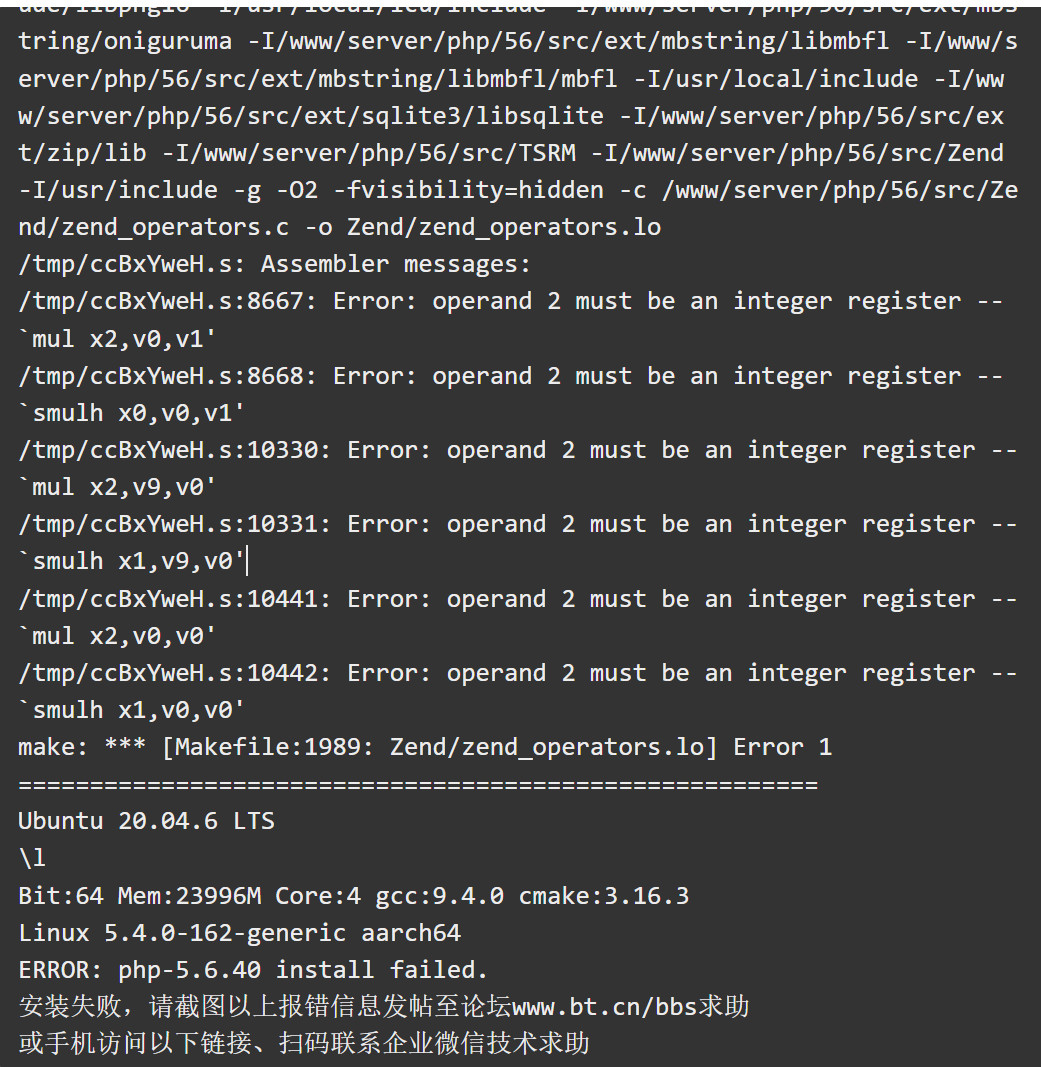
Task: Click the `mul x2,v9,v0' instruction text
Action: coord(117,487)
